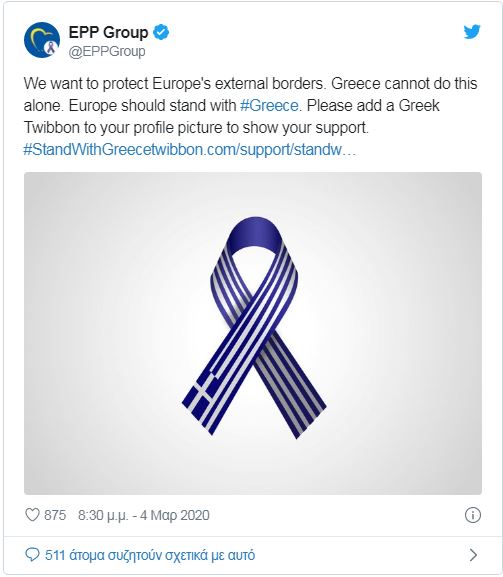
Task: Open Twitter via the bird logo
Action: pyautogui.click(x=472, y=32)
